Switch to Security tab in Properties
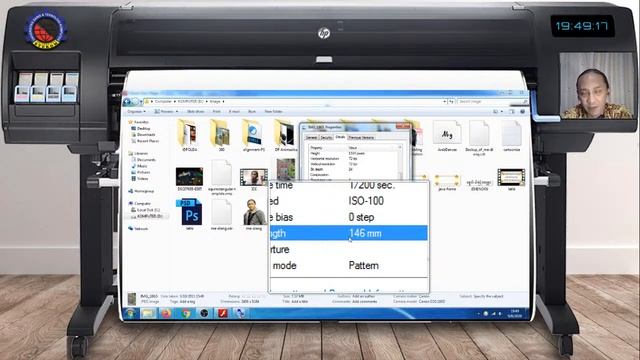Screen dimensions: 640x360 (x=326, y=138)
